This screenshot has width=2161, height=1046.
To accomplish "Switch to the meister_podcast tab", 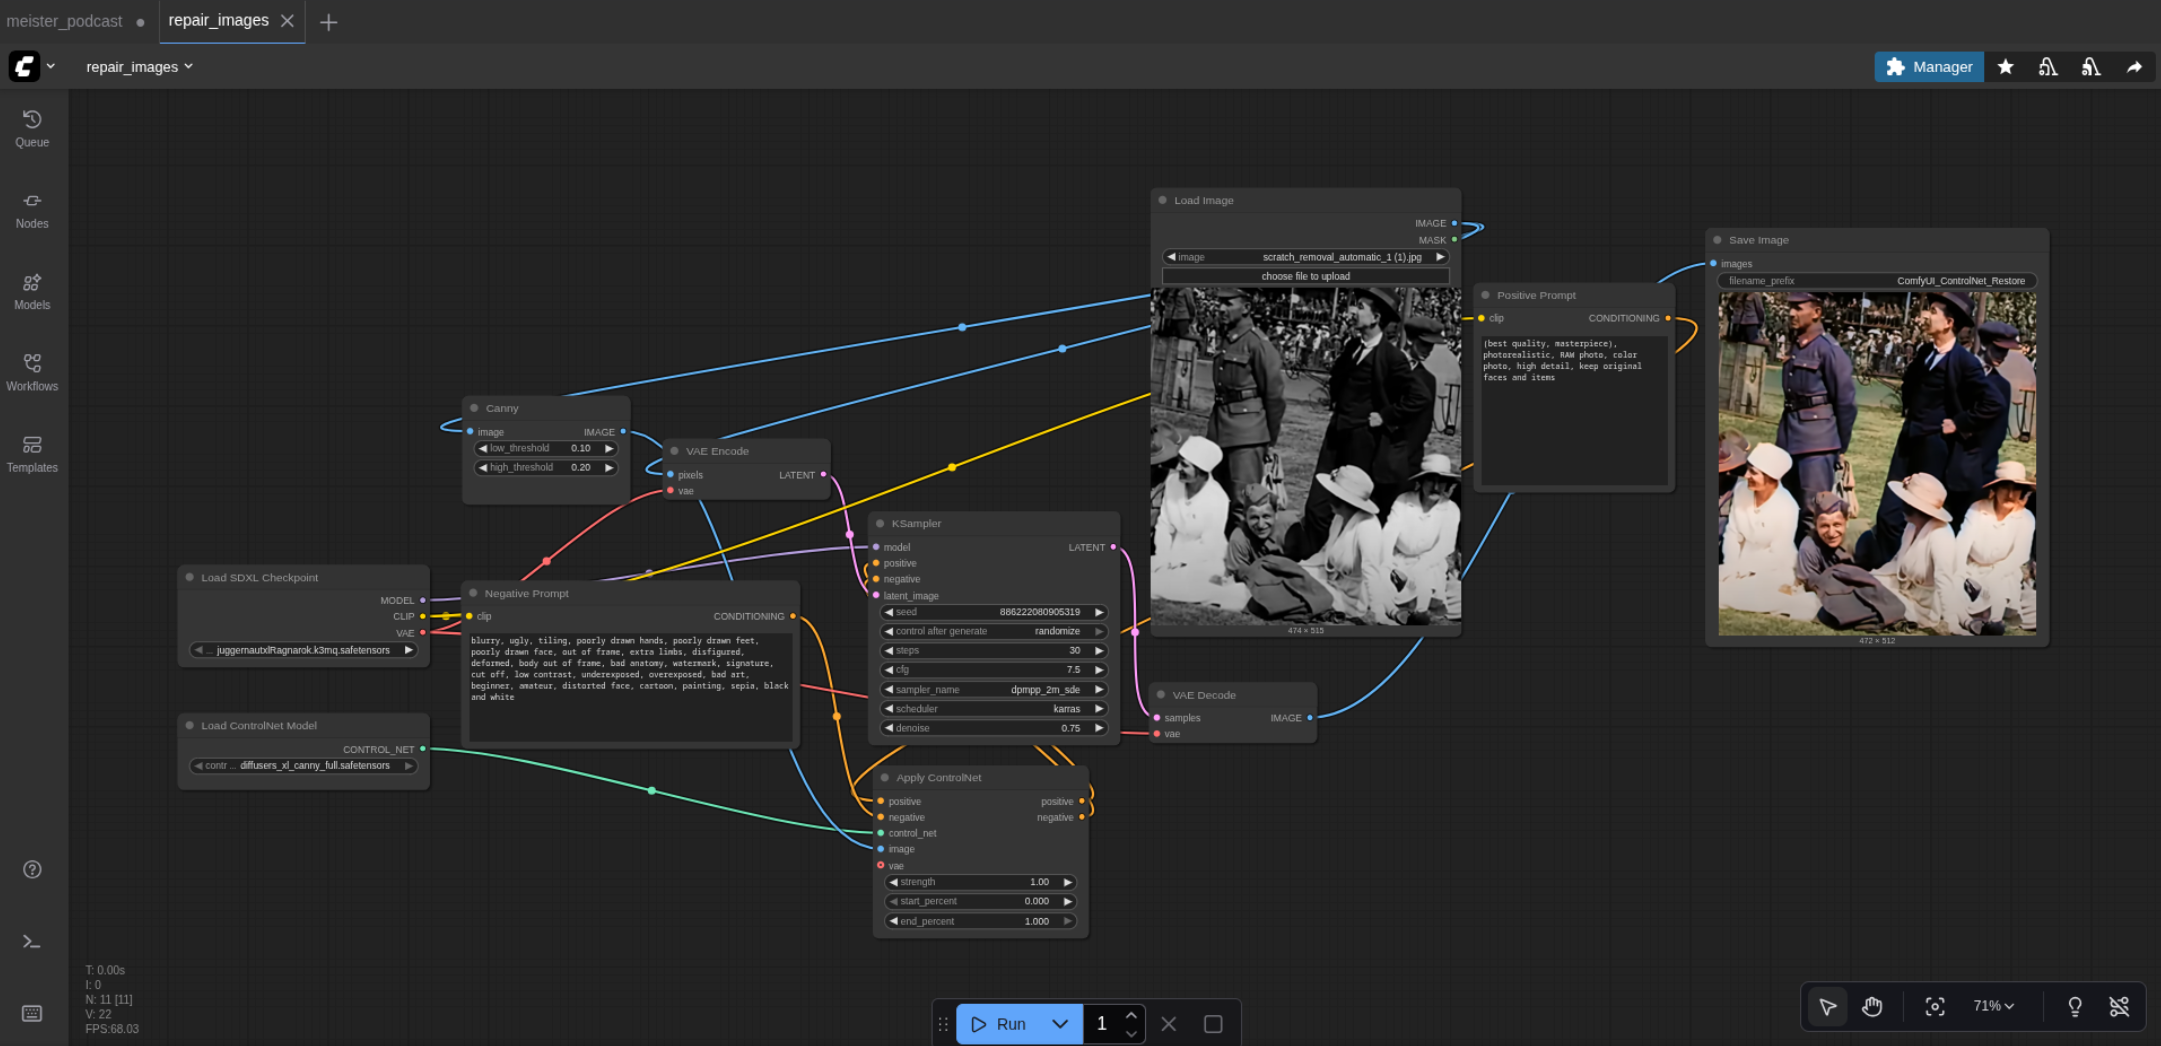I will 65,21.
